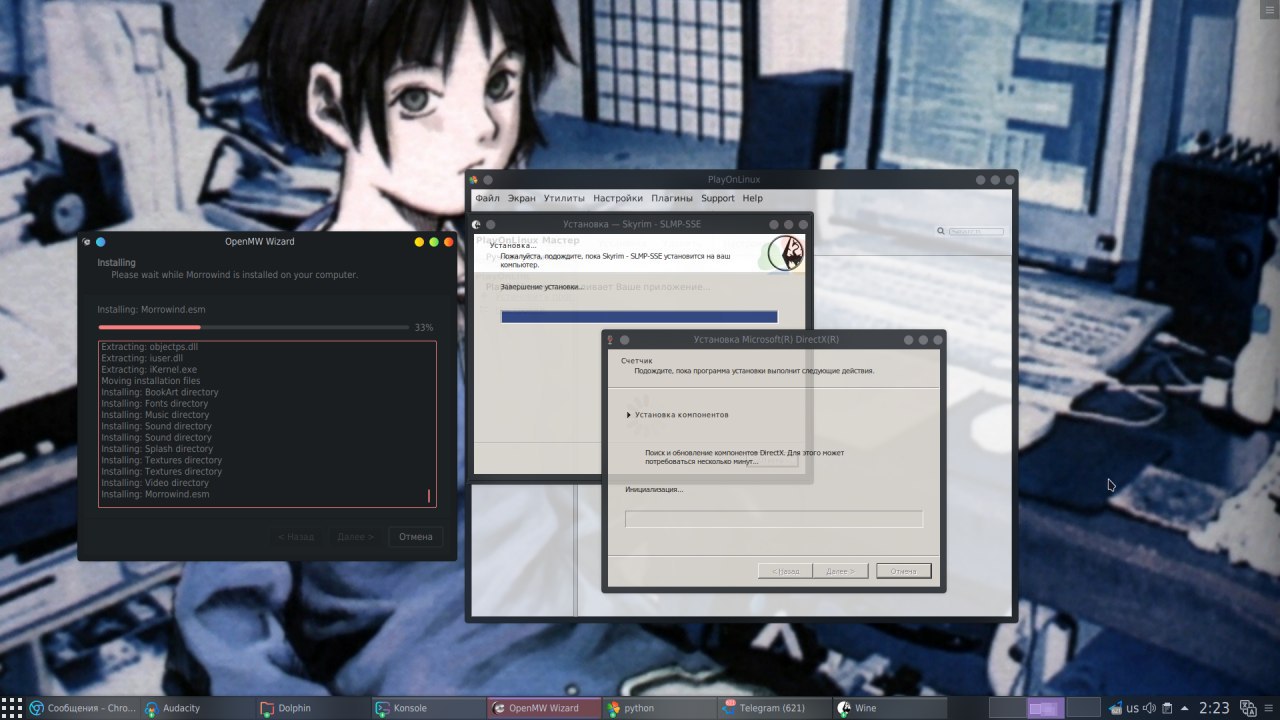The height and width of the screenshot is (720, 1280).
Task: Click the Skyrim dragon logo
Action: click(x=784, y=253)
